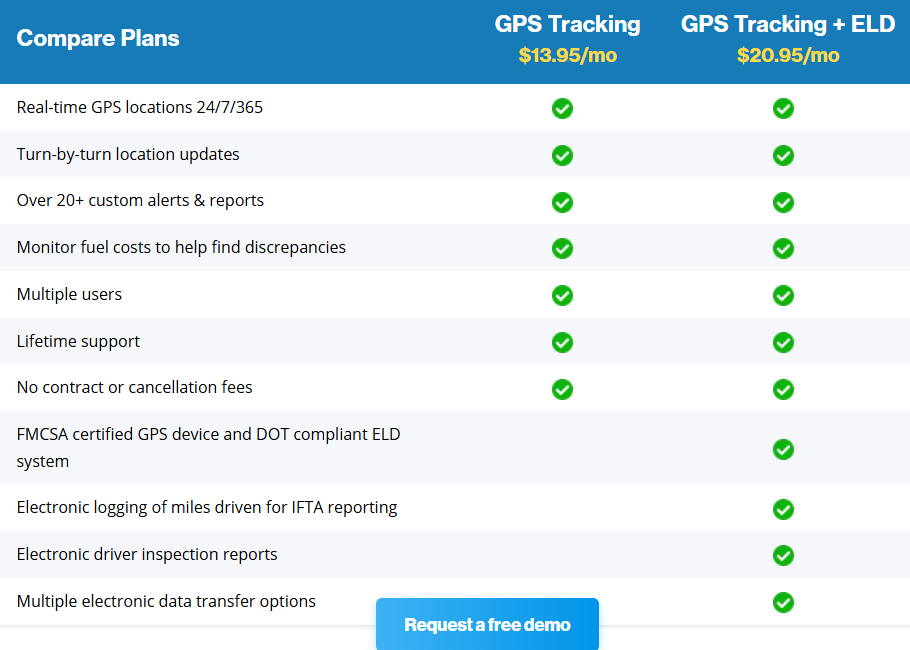
Task: Toggle the checkmark for No contract or cancellation fees
Action: [x=562, y=389]
